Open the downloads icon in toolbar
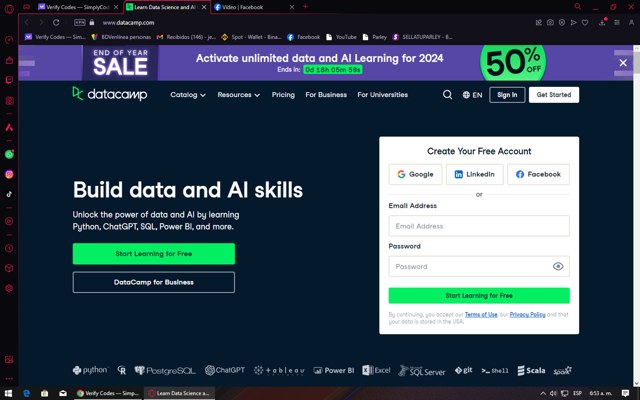Screen dimensions: 640x400 [x=602, y=22]
